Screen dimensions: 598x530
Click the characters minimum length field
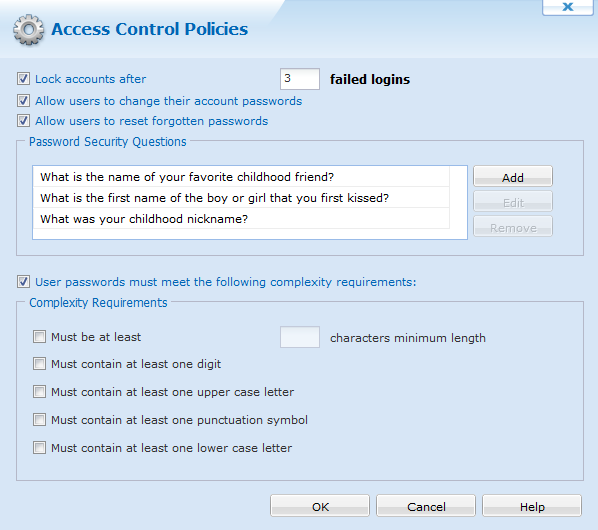click(300, 337)
